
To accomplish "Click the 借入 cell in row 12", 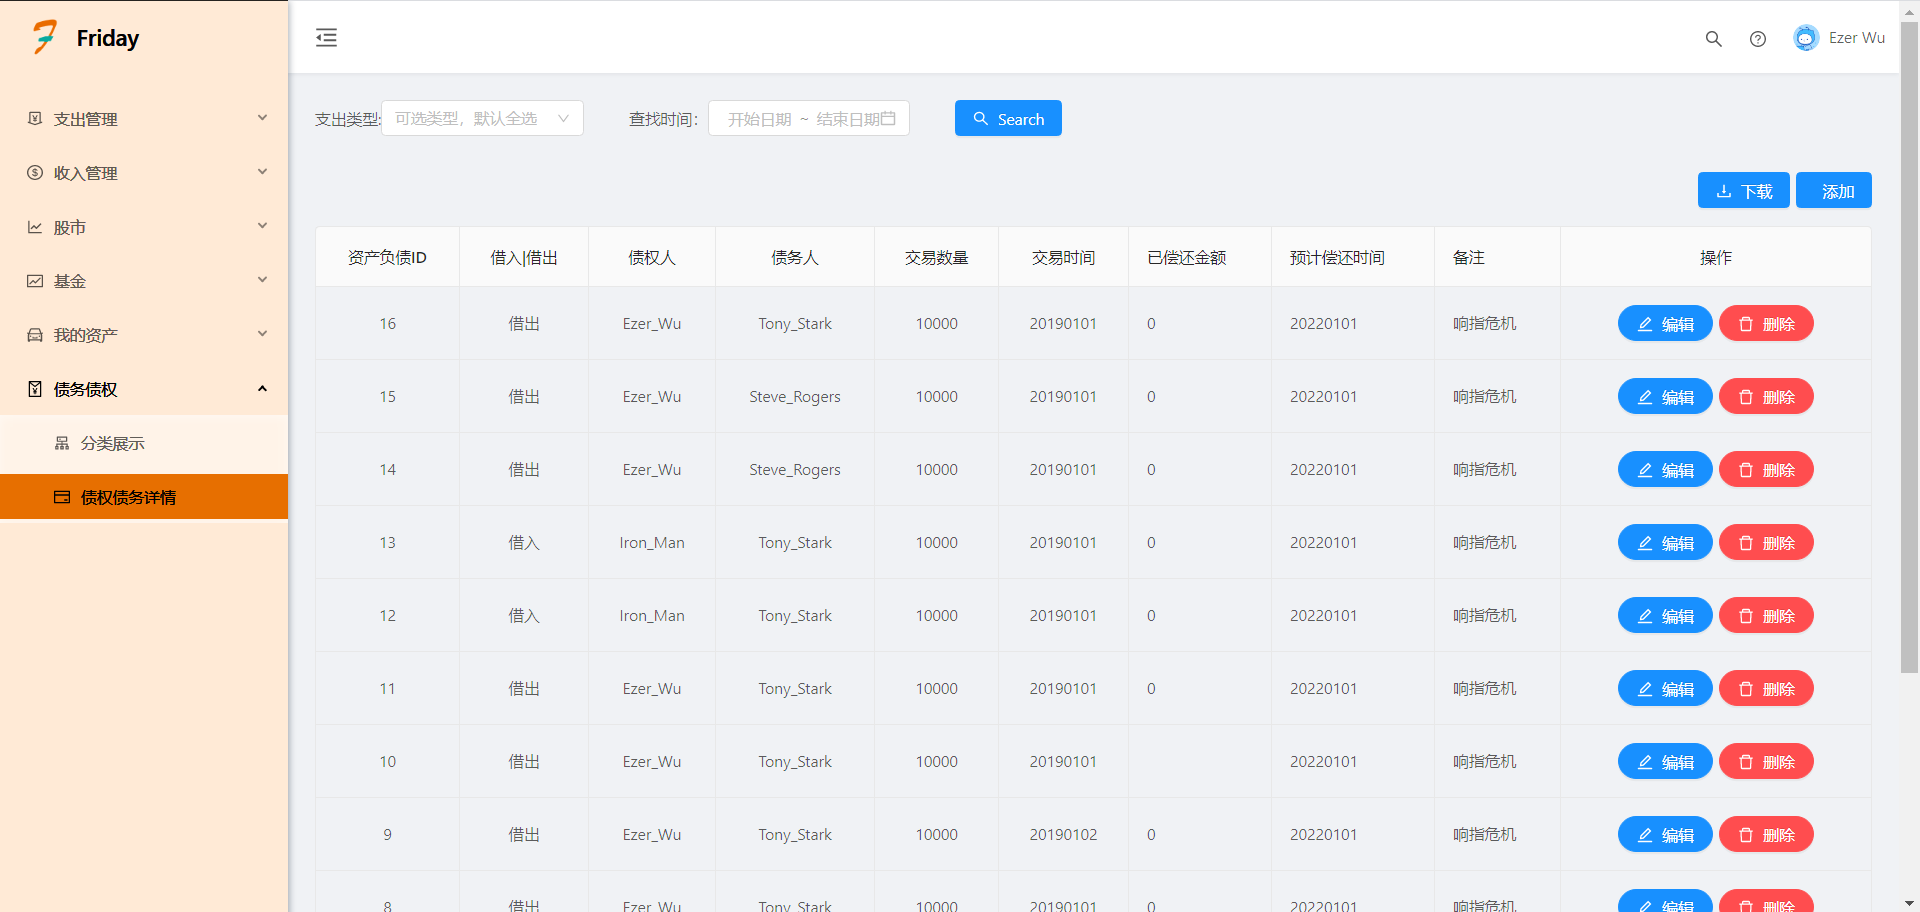I will 524,615.
